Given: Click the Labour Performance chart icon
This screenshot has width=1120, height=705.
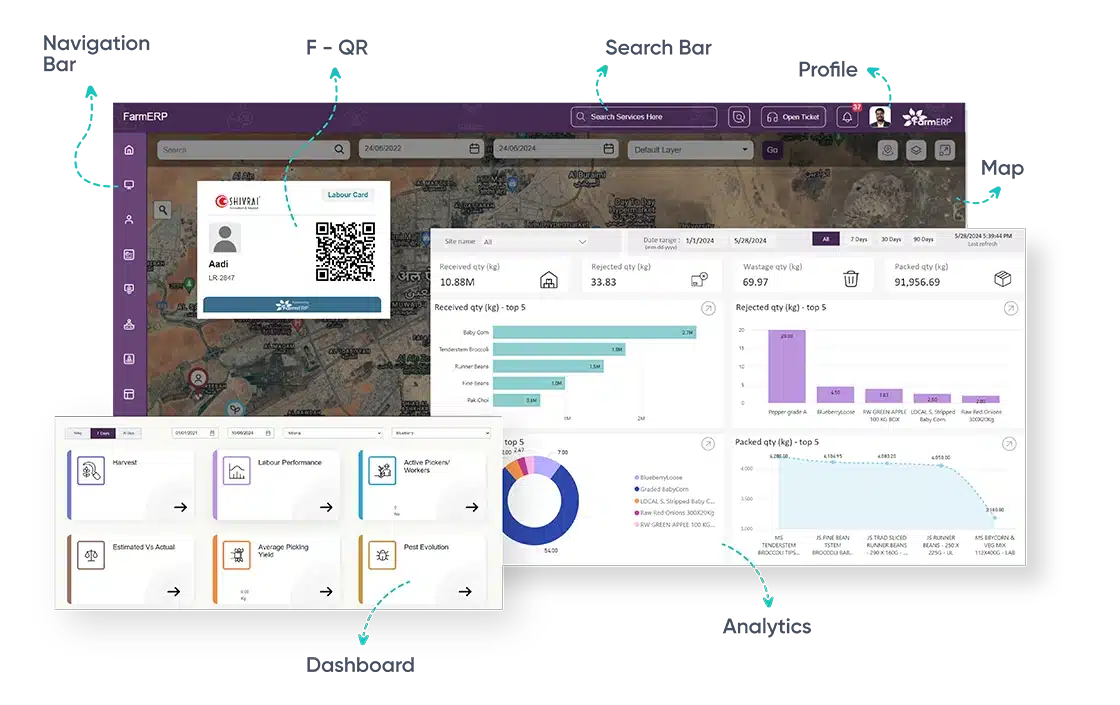Looking at the screenshot, I should click(x=236, y=471).
